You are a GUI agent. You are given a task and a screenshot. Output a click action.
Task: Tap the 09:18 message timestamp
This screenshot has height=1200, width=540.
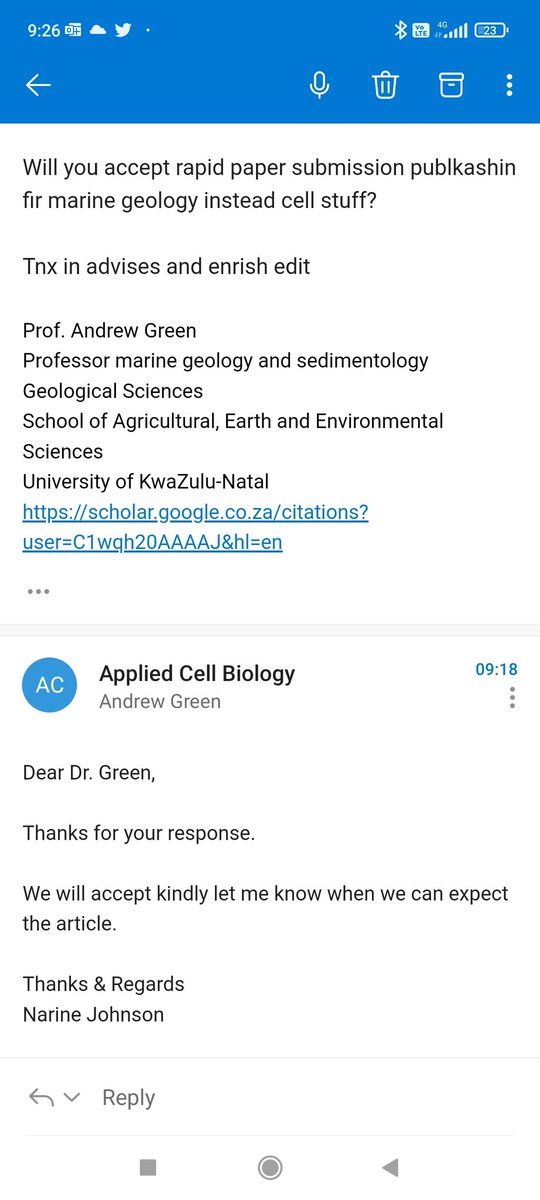point(496,670)
